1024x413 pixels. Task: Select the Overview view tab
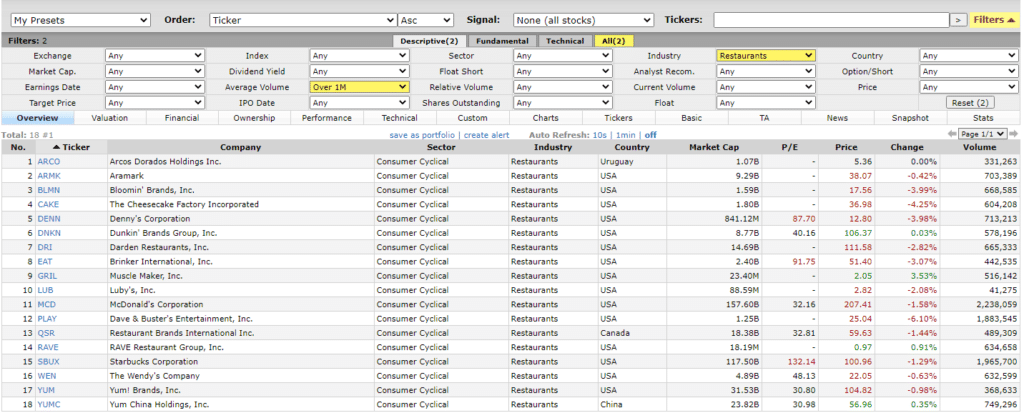tap(37, 118)
